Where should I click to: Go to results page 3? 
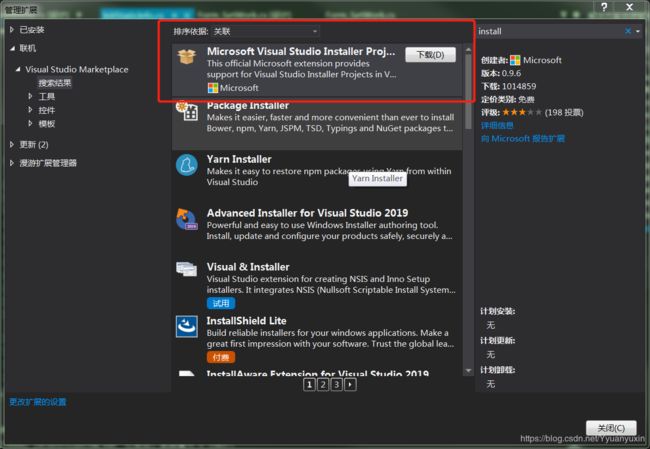pyautogui.click(x=337, y=385)
